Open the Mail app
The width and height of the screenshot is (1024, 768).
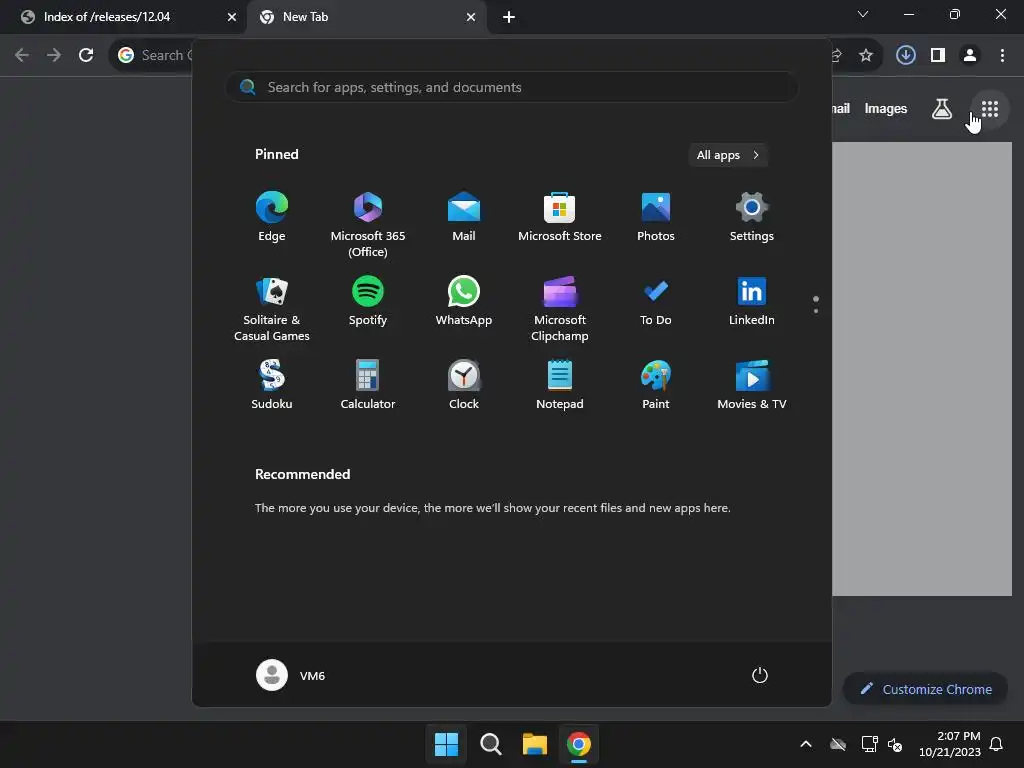[464, 217]
